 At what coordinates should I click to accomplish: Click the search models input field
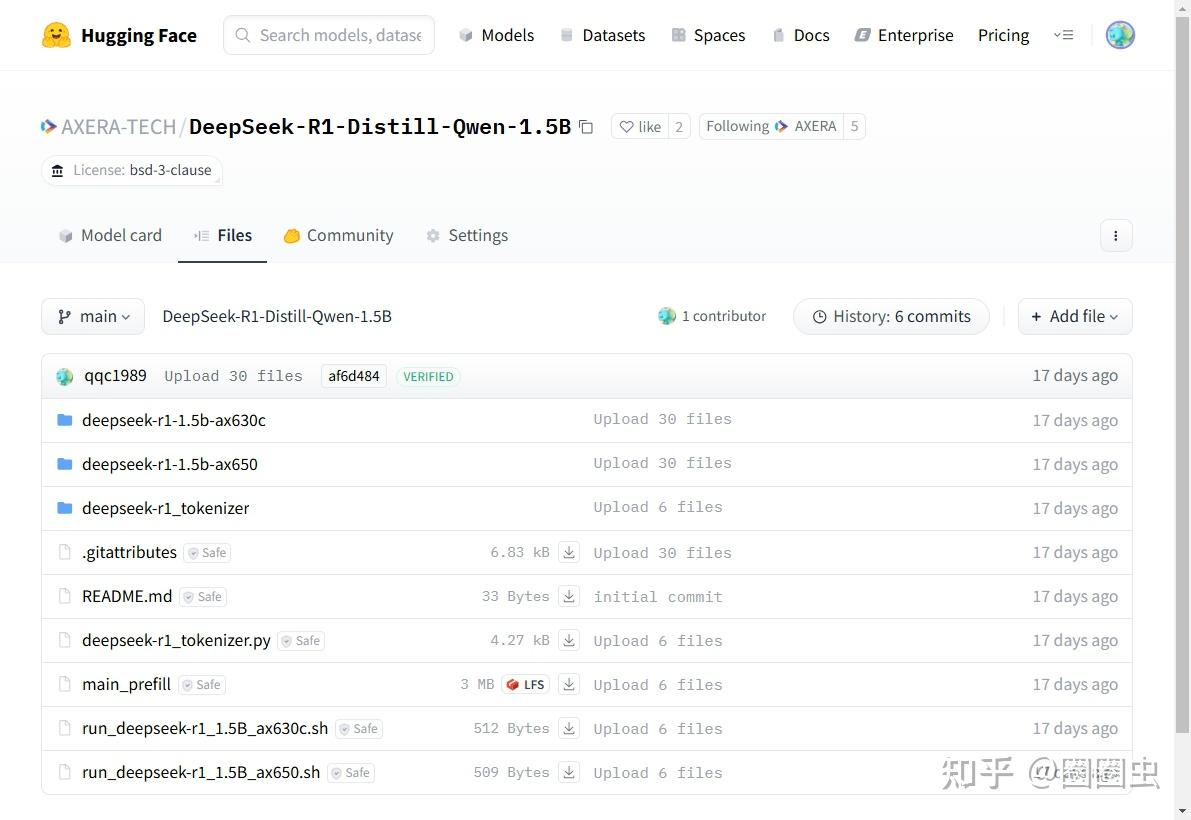(x=328, y=35)
